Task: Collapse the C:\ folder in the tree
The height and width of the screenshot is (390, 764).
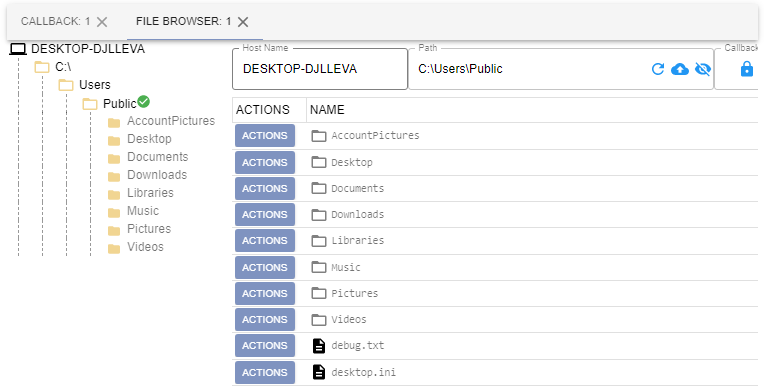Action: point(42,67)
